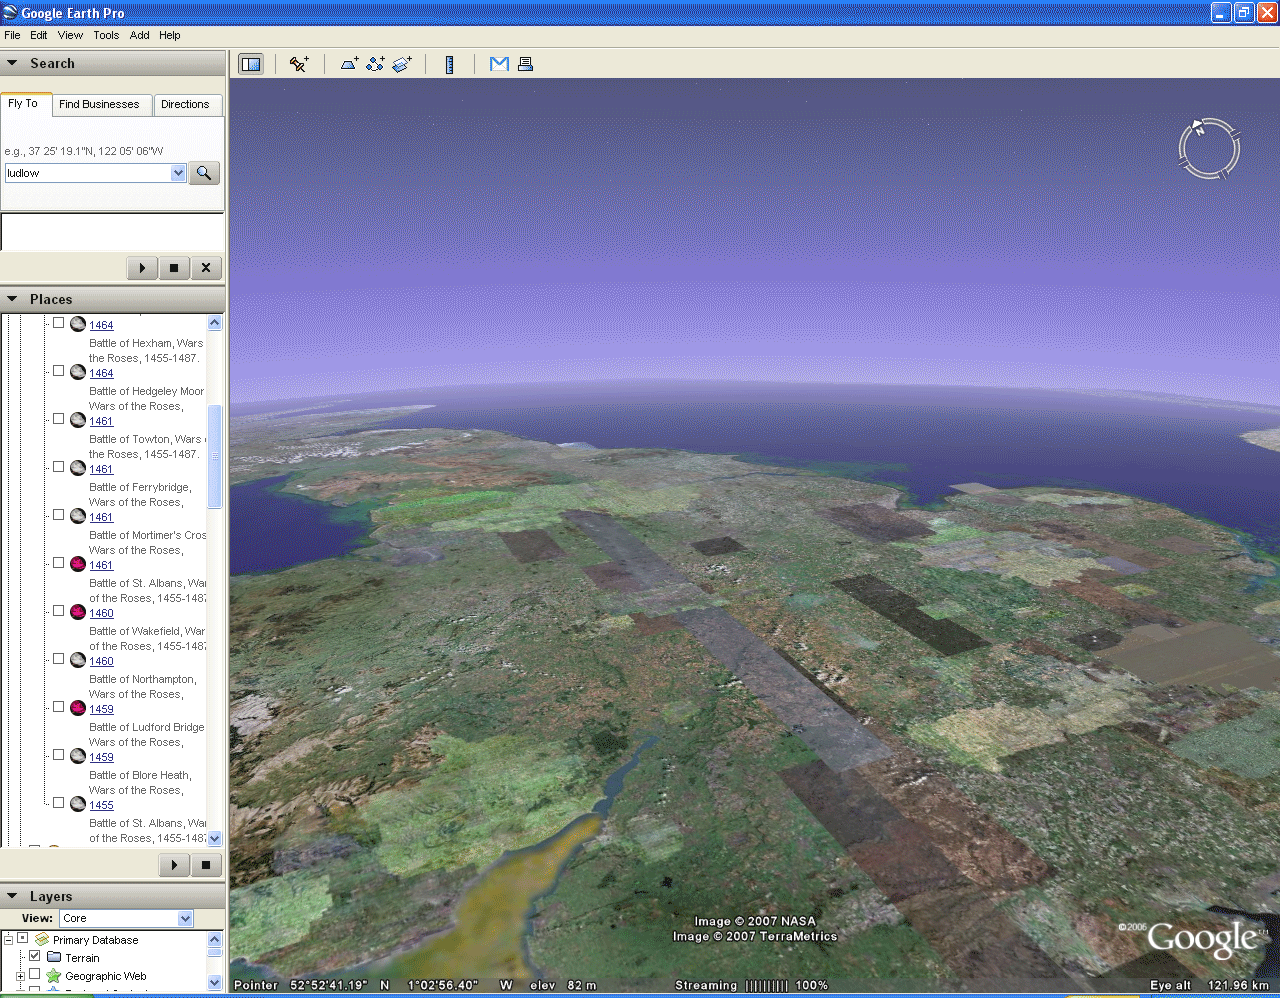Click placemark icon for Battle of Towton
Viewport: 1280px width, 998px height.
(78, 420)
